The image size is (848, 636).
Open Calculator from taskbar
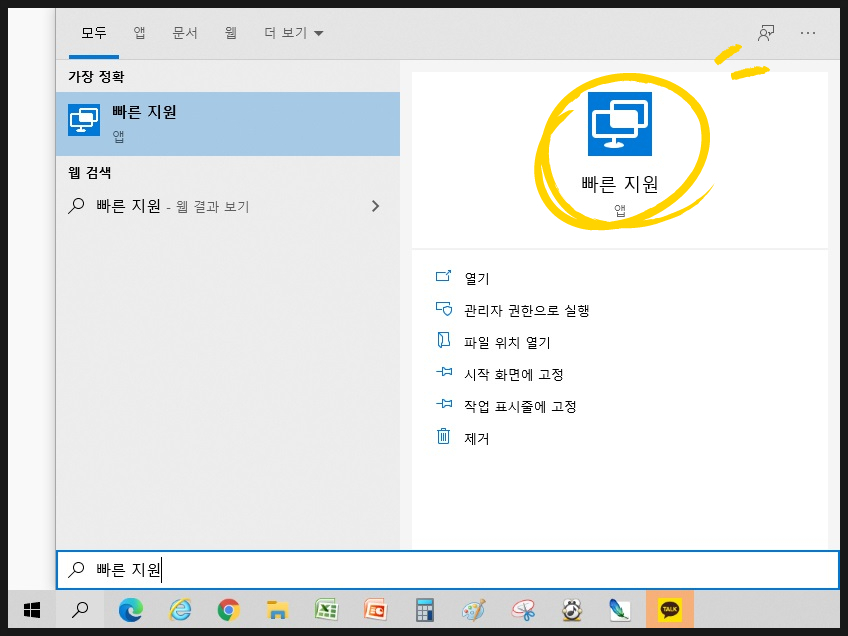(425, 610)
